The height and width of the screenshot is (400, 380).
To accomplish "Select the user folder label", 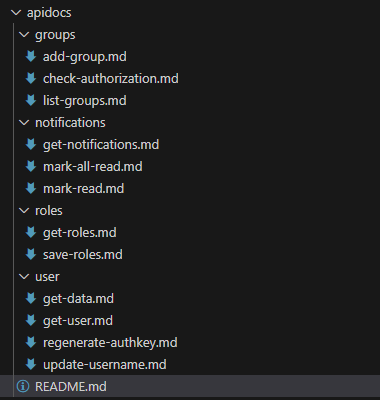I will tap(47, 277).
